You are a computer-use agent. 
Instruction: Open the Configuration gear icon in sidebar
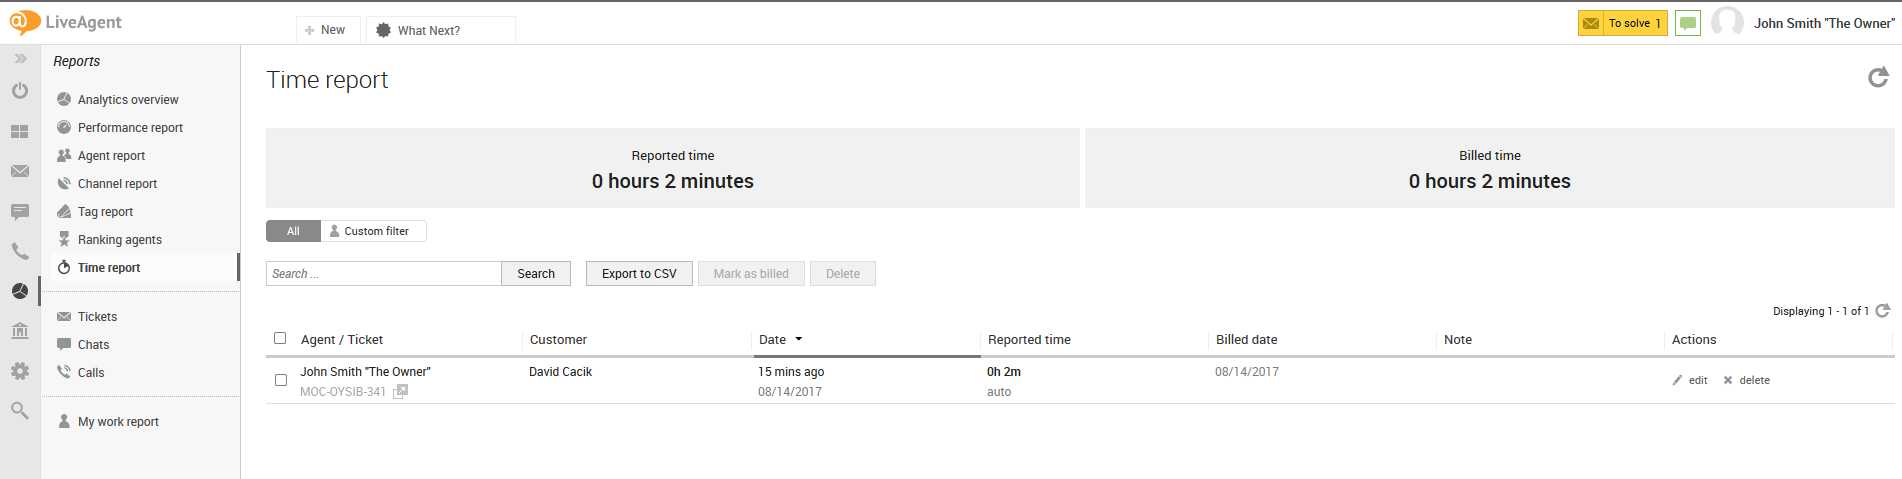pos(20,371)
